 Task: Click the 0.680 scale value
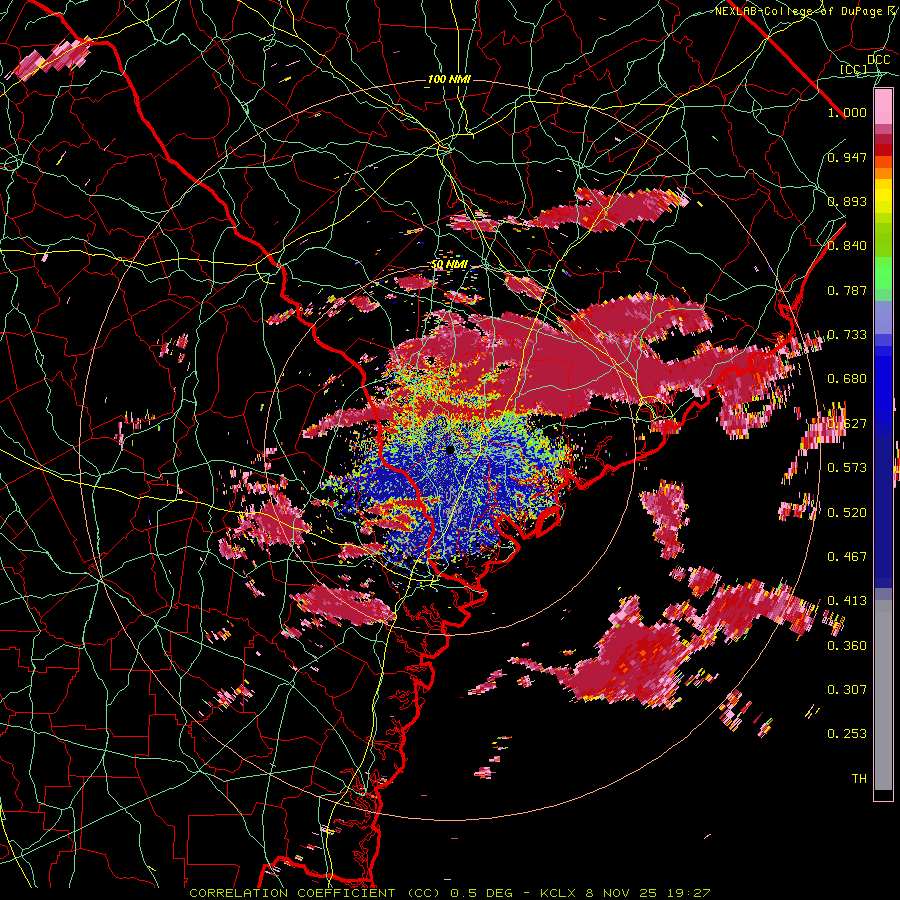click(x=847, y=379)
